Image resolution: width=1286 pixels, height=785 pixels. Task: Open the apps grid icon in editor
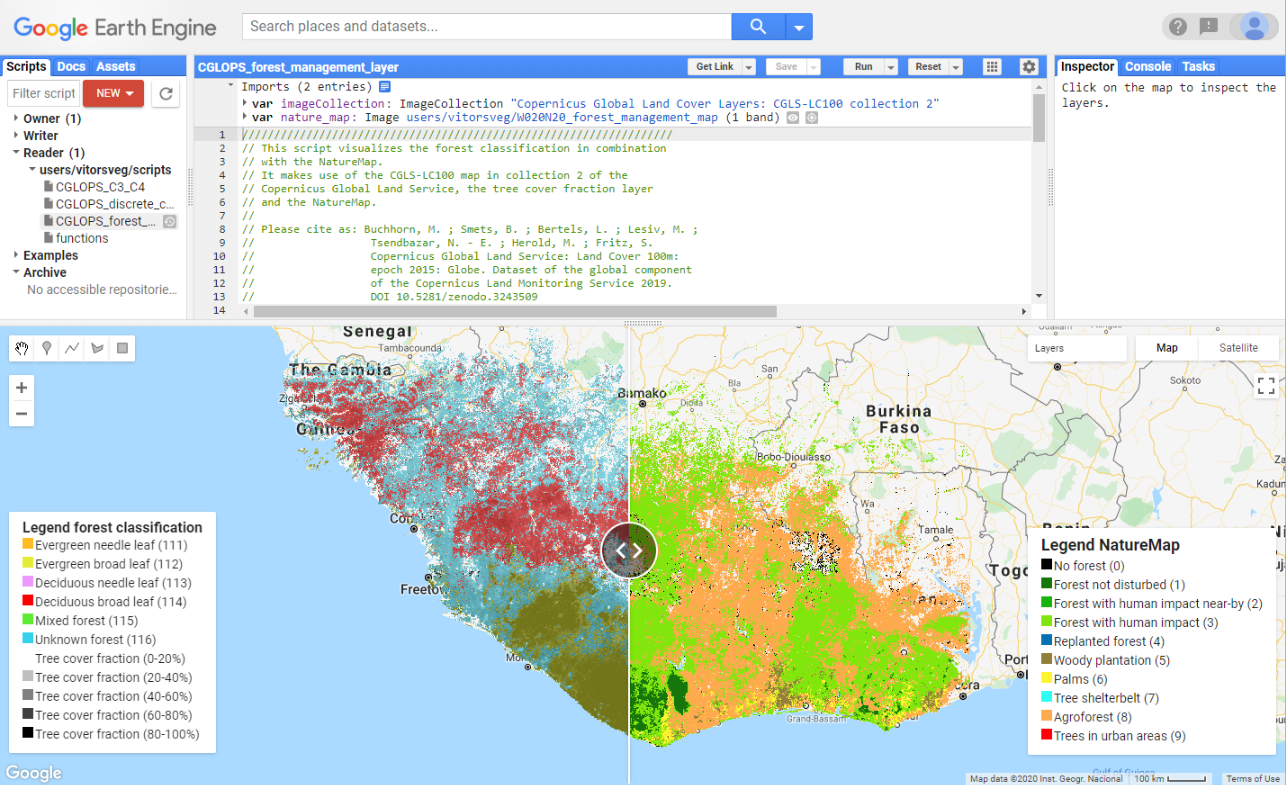(x=992, y=67)
